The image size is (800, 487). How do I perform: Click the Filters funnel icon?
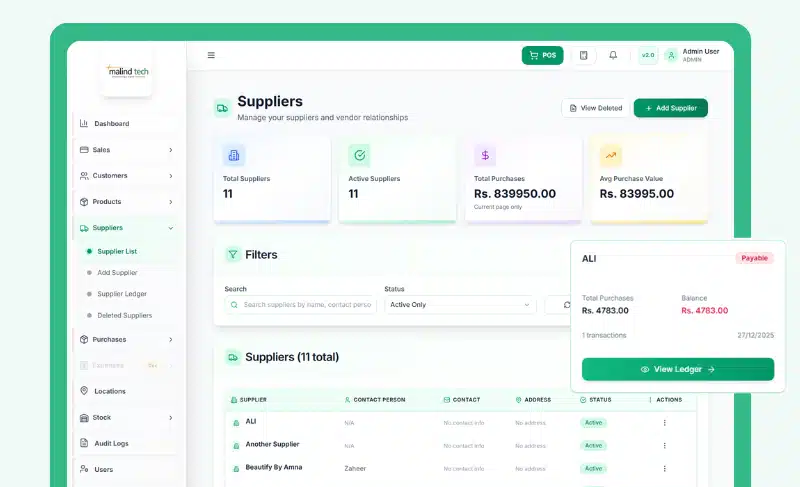233,254
